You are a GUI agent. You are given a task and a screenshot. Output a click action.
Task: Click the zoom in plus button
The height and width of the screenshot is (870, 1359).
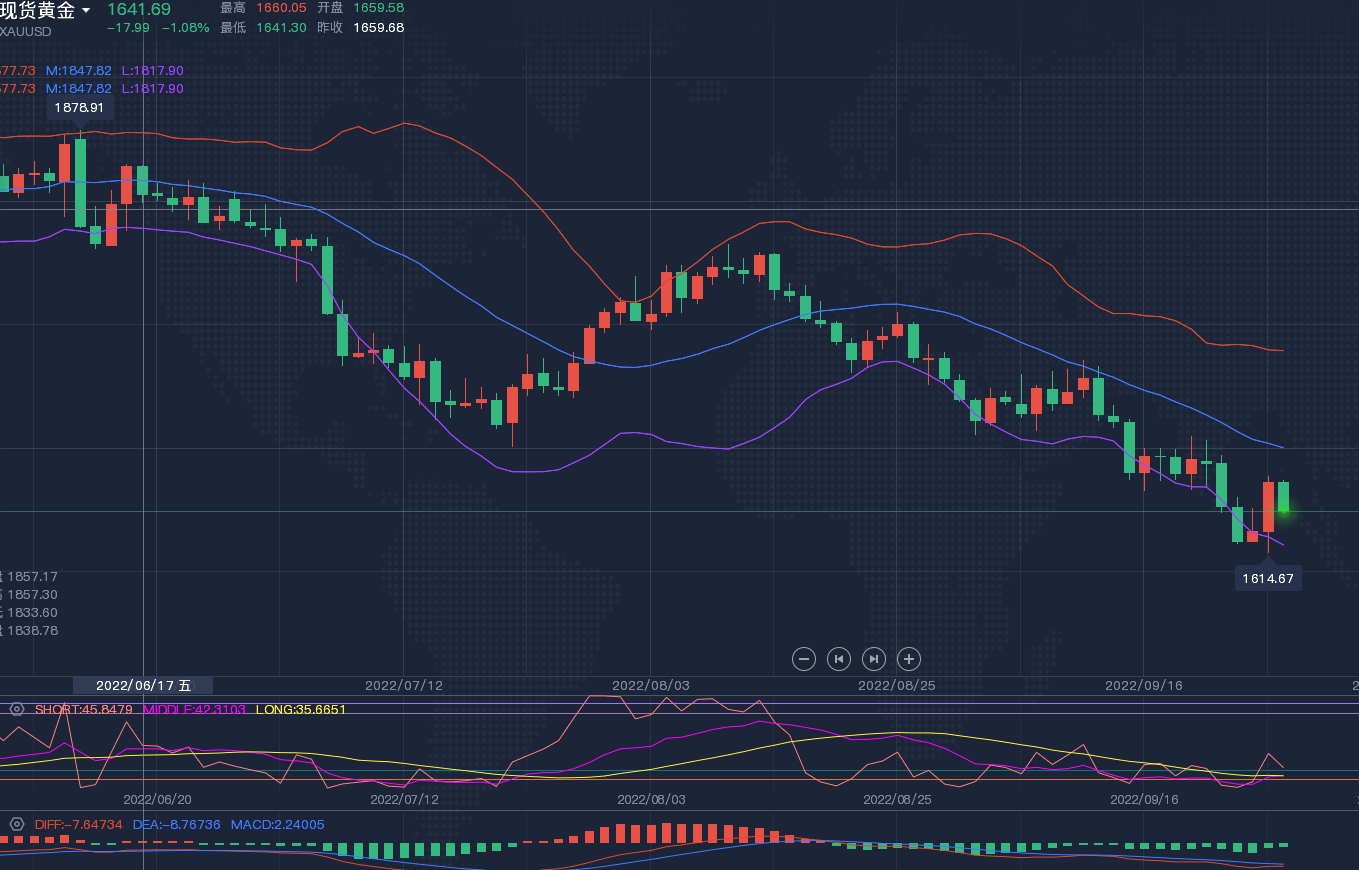tap(908, 658)
